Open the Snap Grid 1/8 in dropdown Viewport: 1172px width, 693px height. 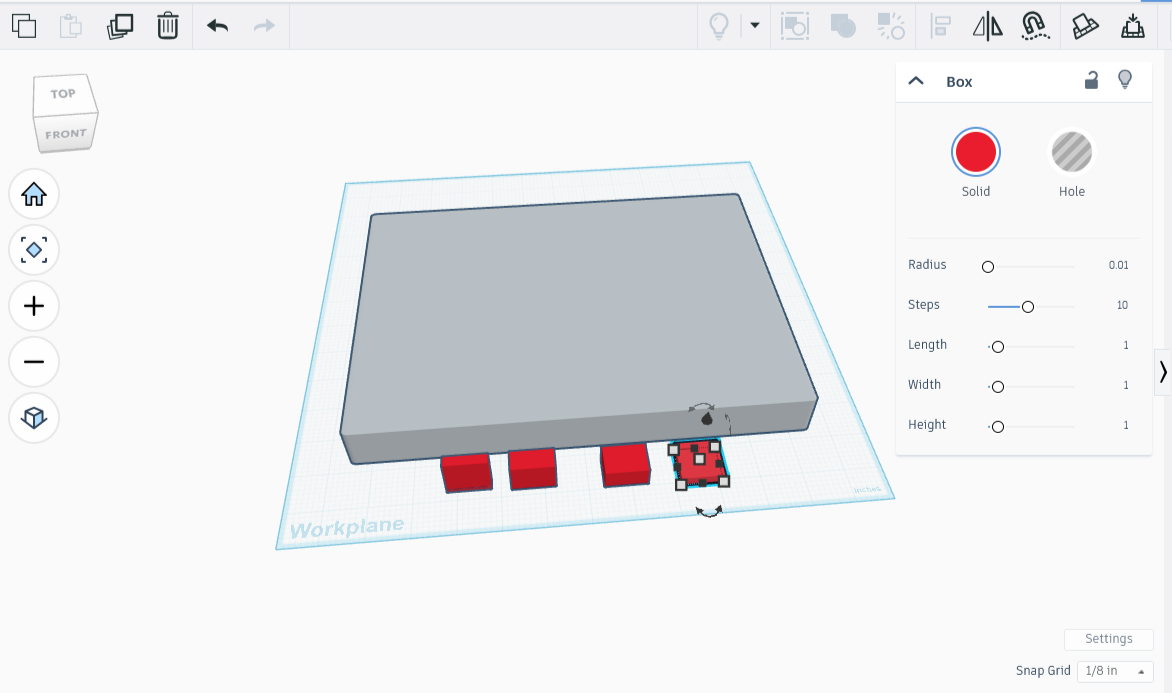click(1115, 671)
